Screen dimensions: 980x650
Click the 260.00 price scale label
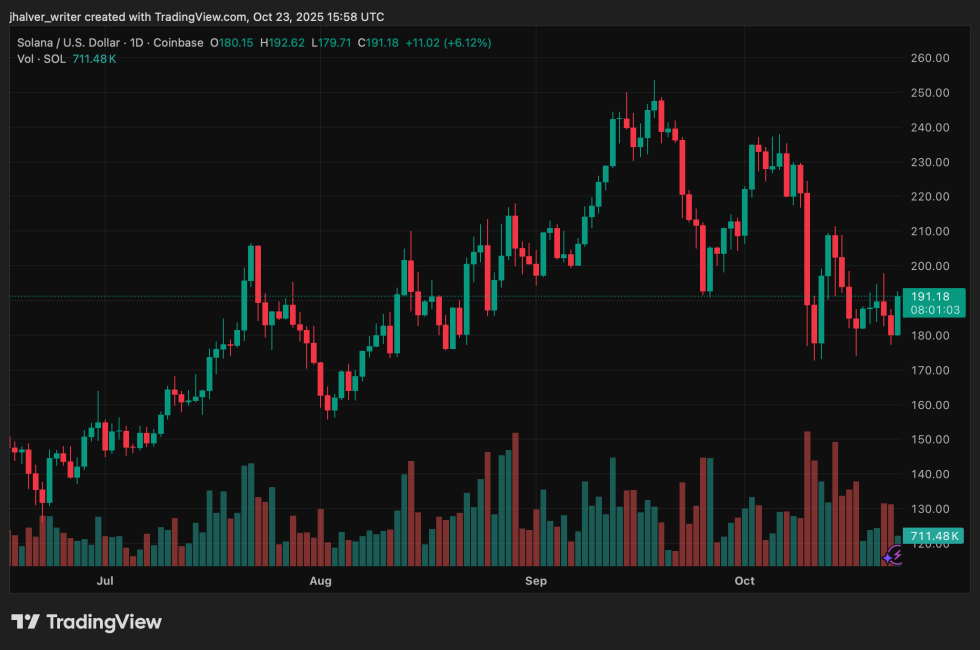[x=929, y=58]
